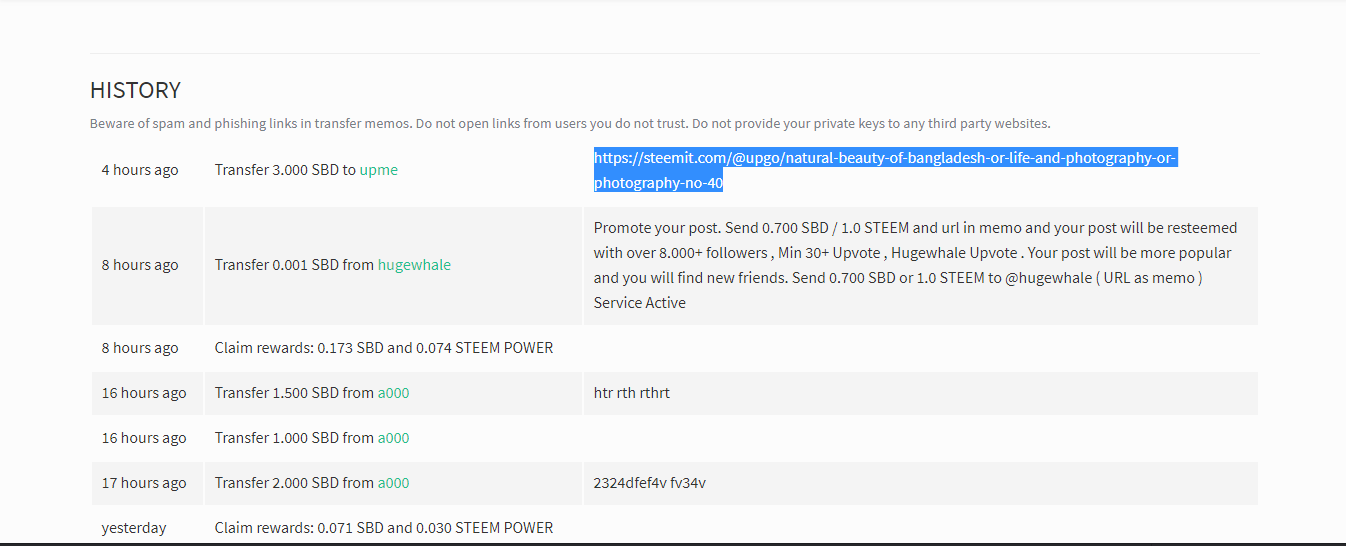
Task: Click the timestamp of the hugewhale transfer
Action: pos(140,265)
